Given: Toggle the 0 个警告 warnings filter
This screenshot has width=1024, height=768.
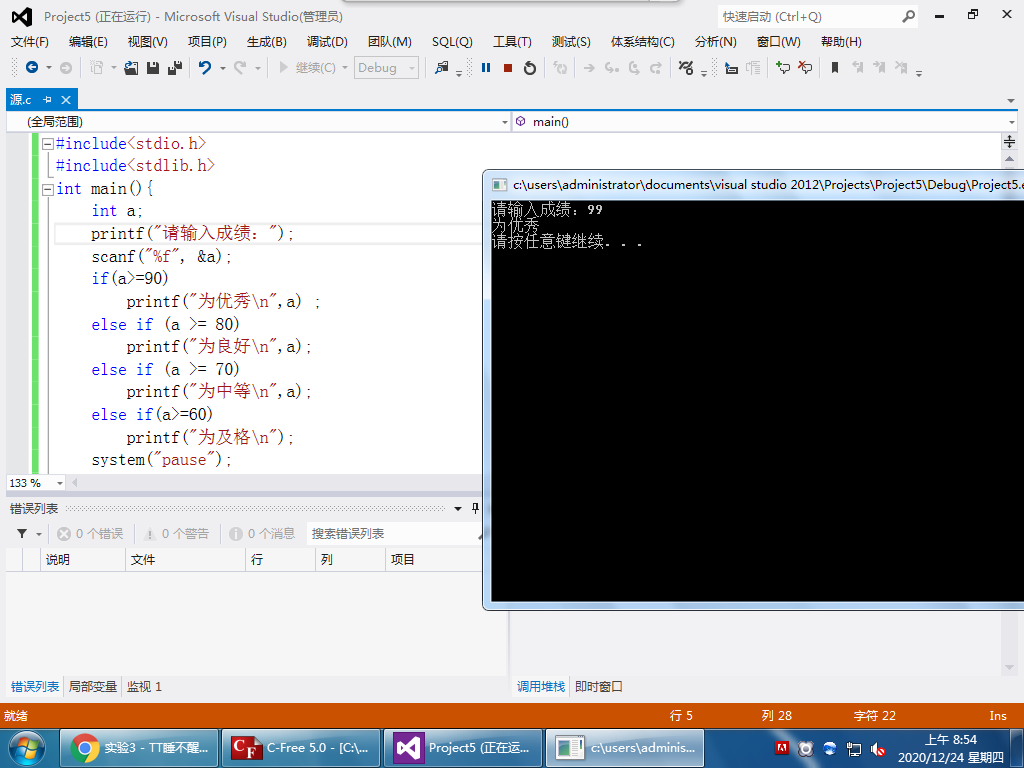Looking at the screenshot, I should (x=176, y=534).
